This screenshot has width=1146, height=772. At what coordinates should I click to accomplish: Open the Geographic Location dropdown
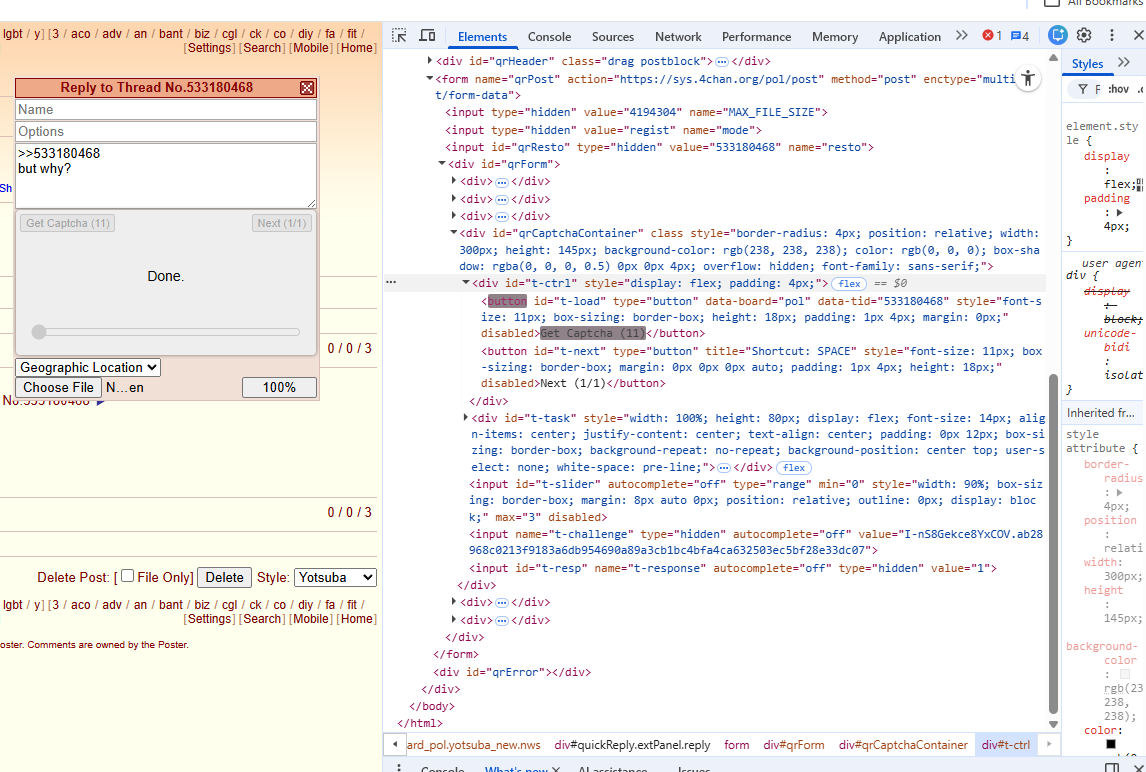(88, 368)
